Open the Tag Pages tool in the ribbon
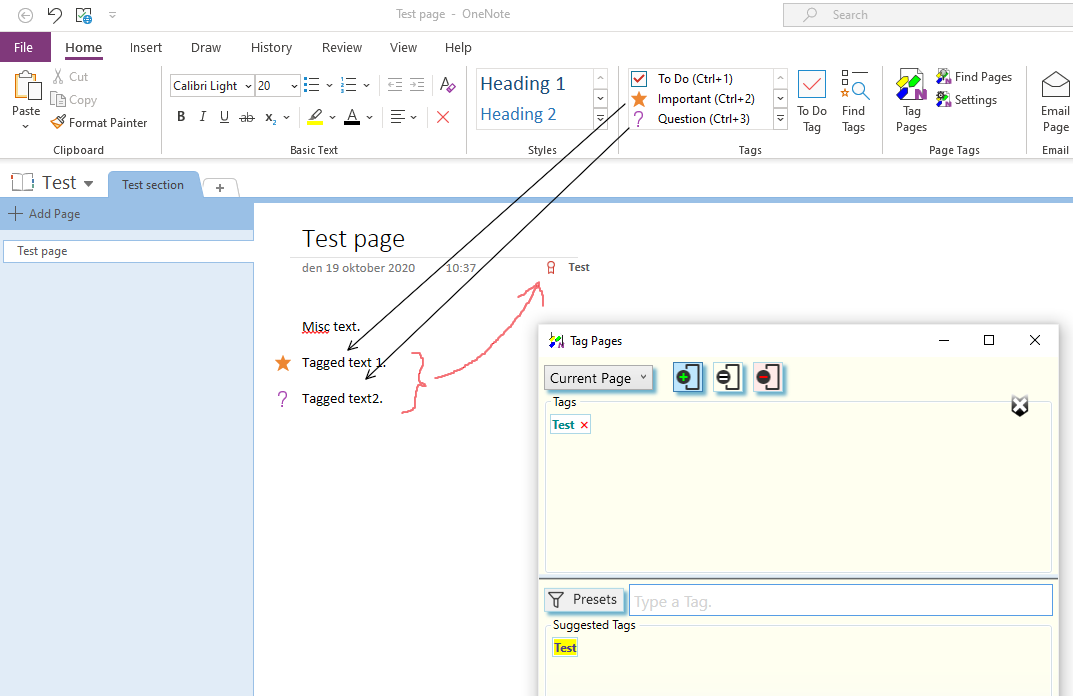 click(911, 101)
